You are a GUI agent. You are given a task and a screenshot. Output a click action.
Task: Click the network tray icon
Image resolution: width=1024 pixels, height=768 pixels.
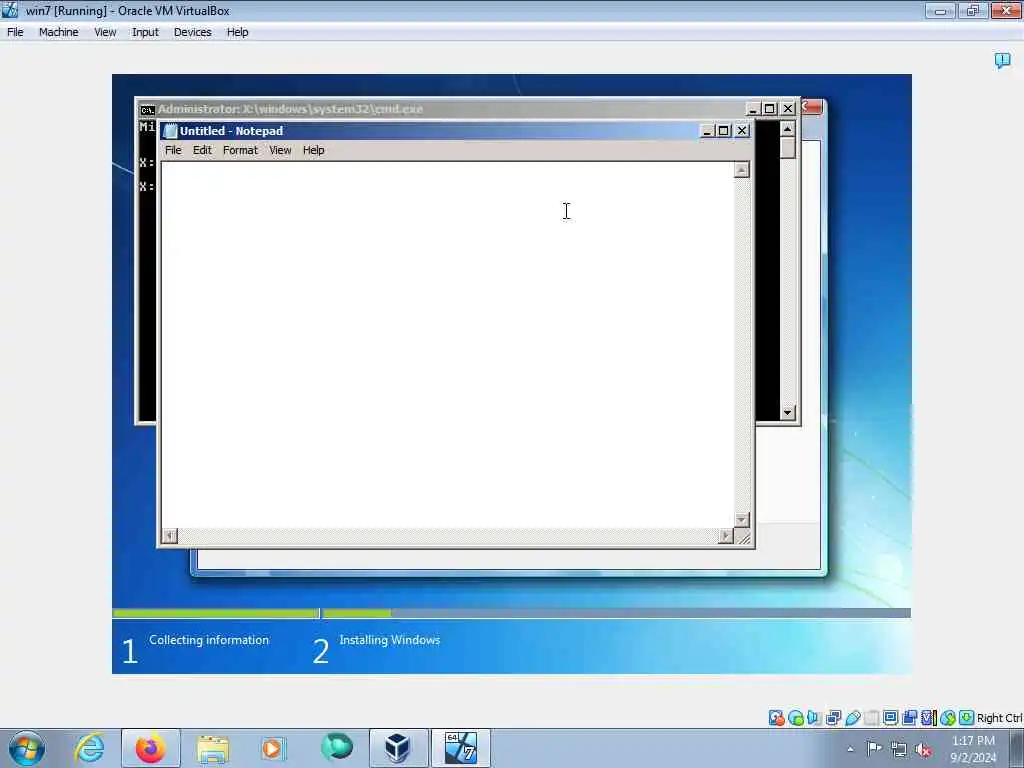pyautogui.click(x=899, y=750)
